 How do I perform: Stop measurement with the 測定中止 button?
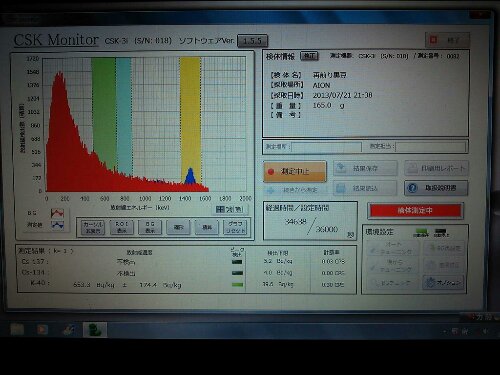pos(295,172)
